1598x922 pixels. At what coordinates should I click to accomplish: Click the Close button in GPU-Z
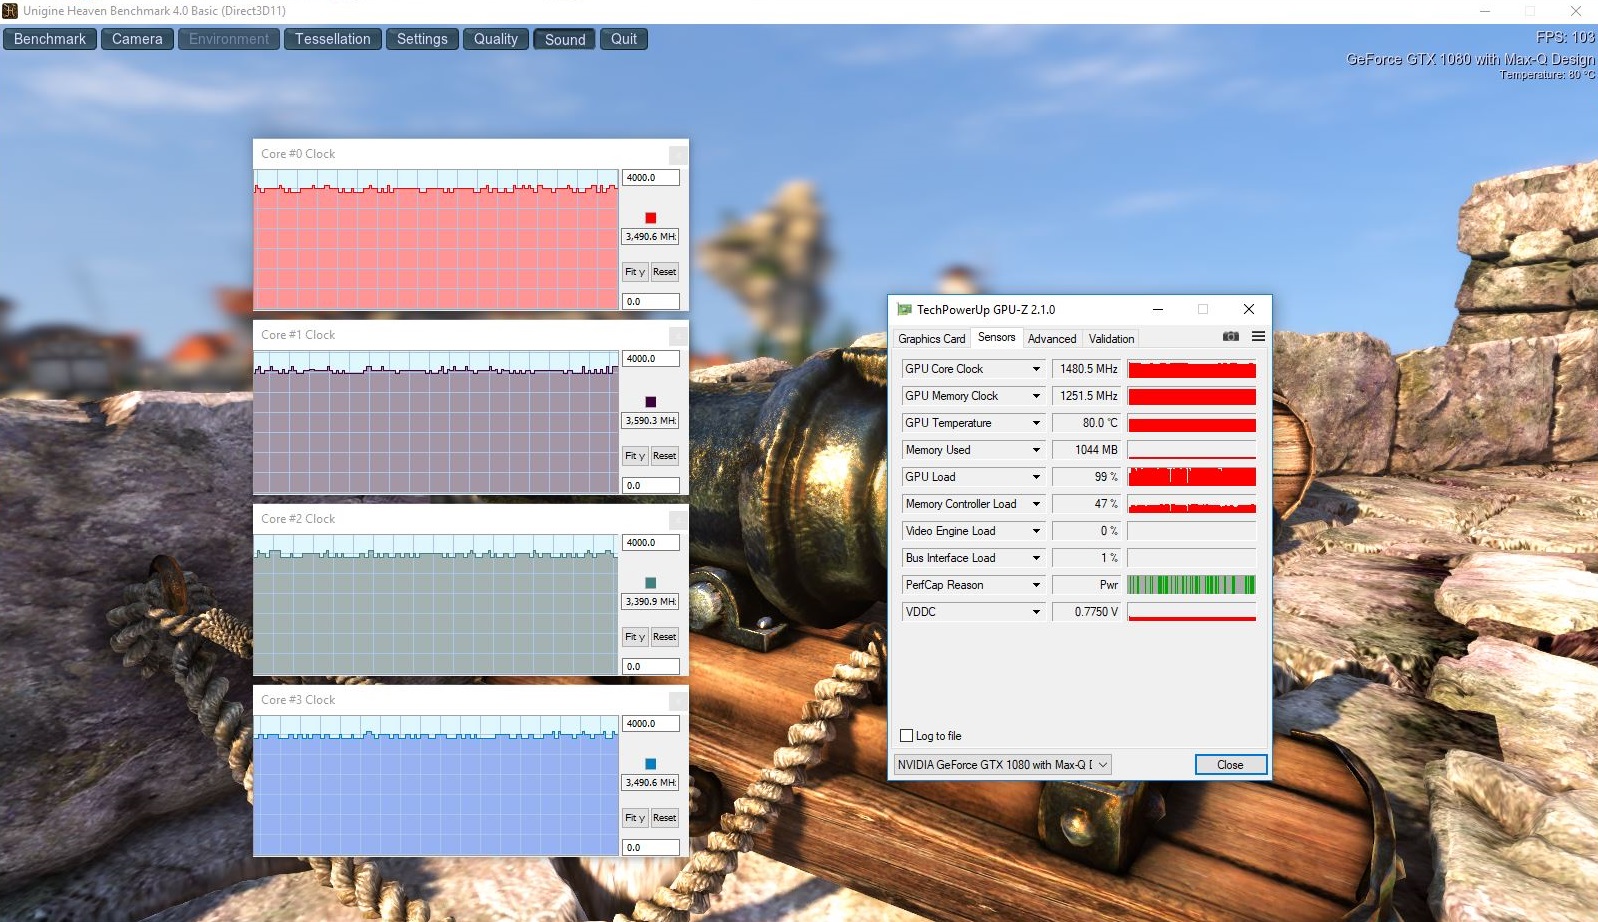(1231, 765)
